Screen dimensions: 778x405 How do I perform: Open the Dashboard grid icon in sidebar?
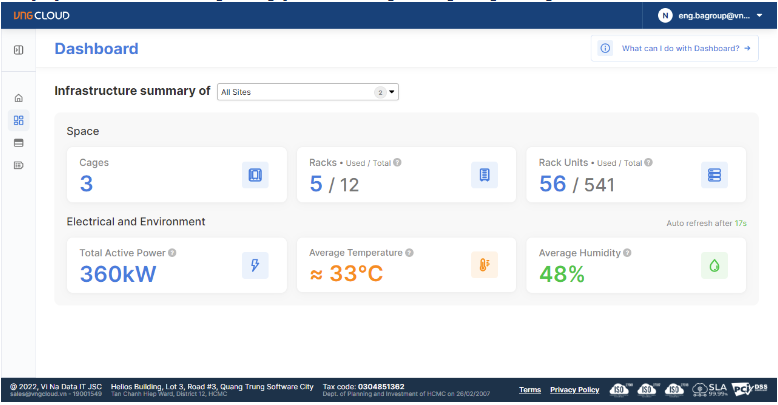pos(18,120)
